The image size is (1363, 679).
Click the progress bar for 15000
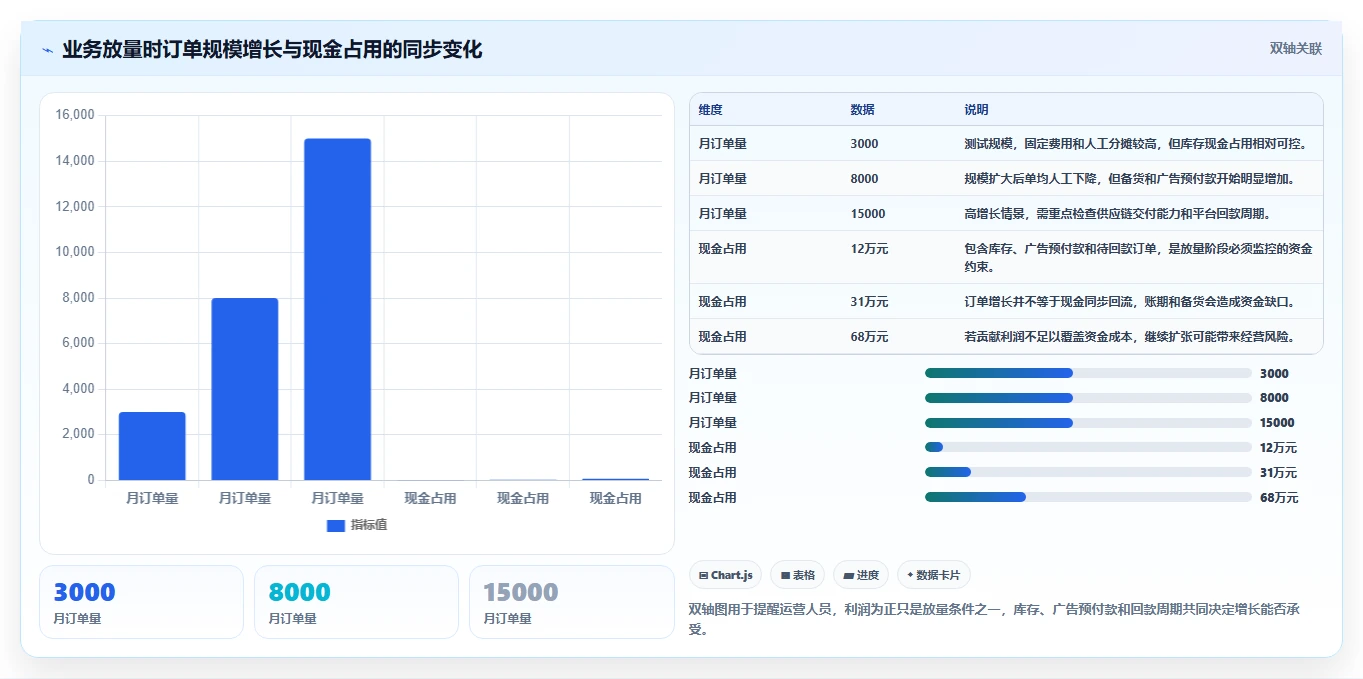[1088, 423]
